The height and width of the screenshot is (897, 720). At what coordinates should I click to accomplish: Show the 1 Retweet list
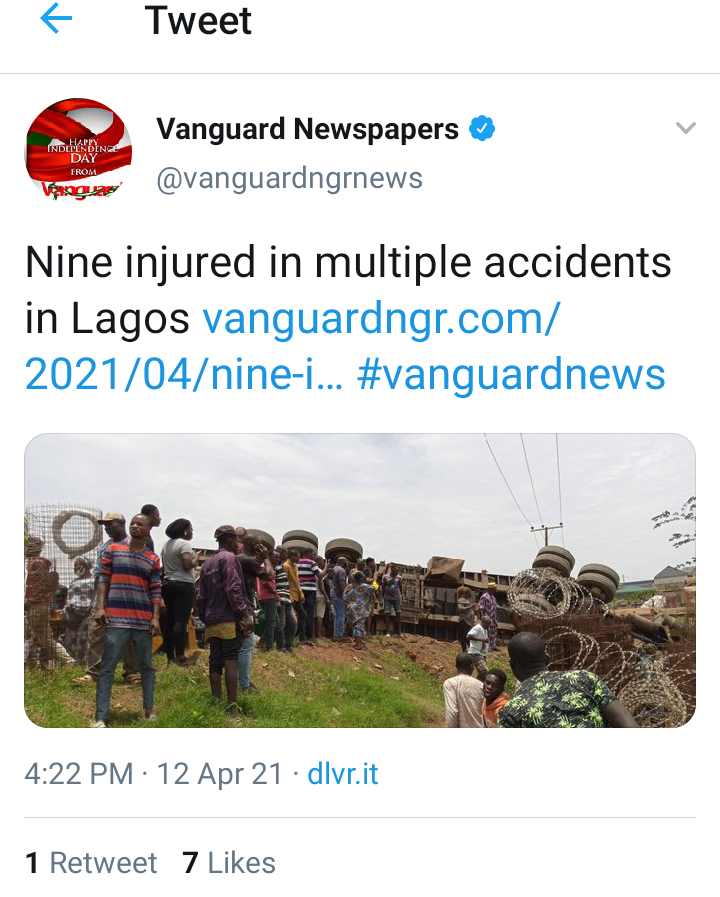click(91, 863)
